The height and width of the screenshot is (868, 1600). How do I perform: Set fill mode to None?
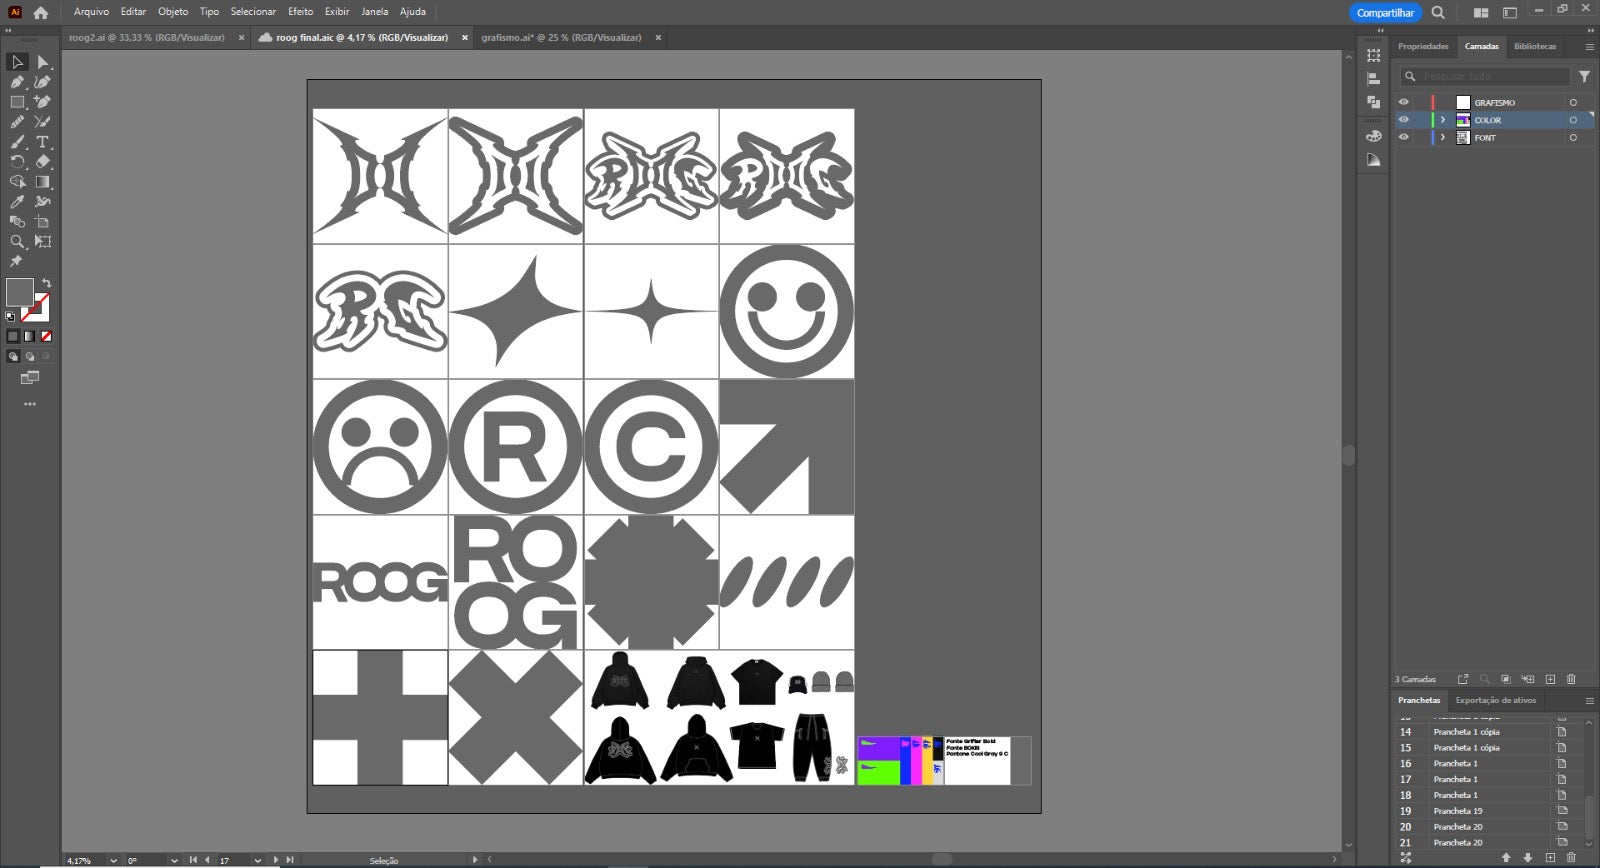pos(46,336)
